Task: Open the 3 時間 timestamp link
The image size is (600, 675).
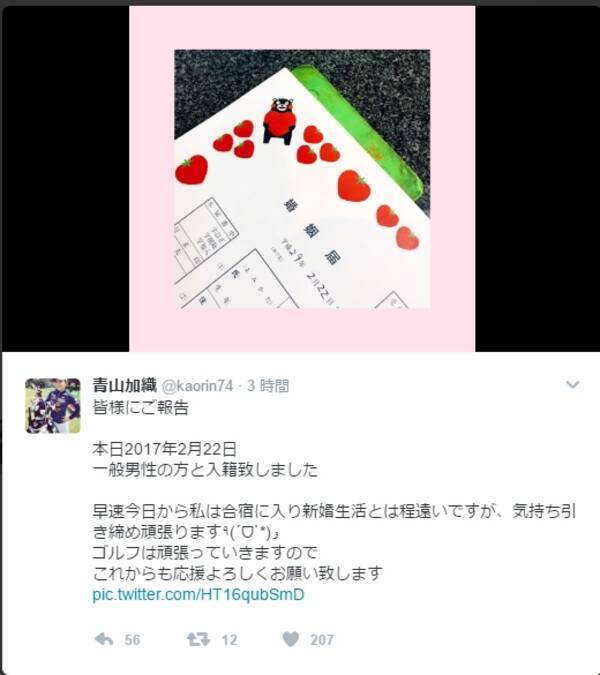Action: pyautogui.click(x=268, y=386)
